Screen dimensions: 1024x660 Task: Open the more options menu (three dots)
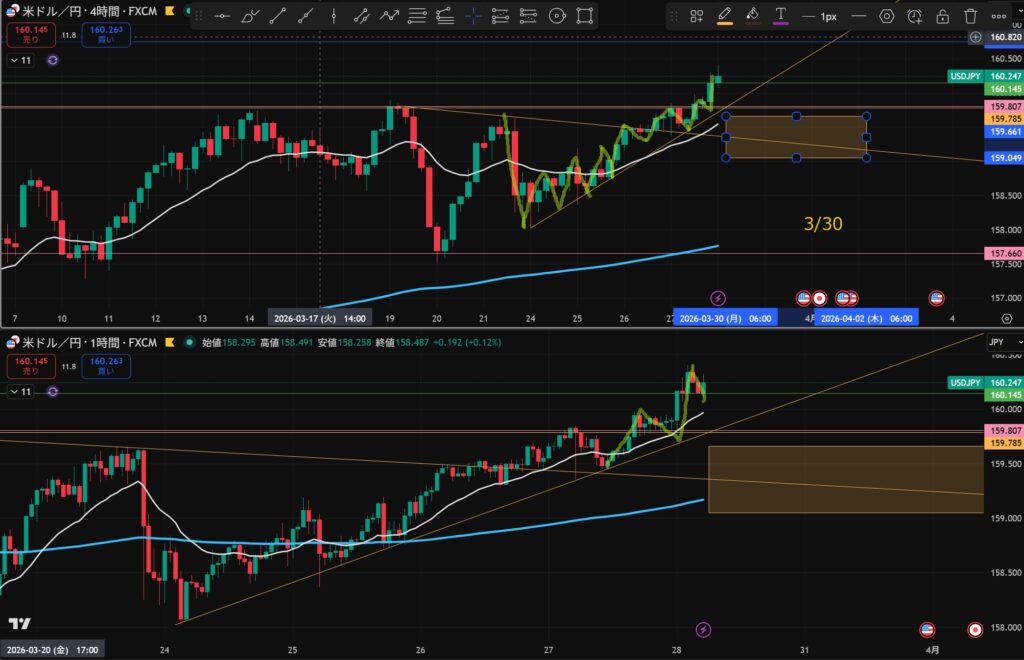(997, 16)
